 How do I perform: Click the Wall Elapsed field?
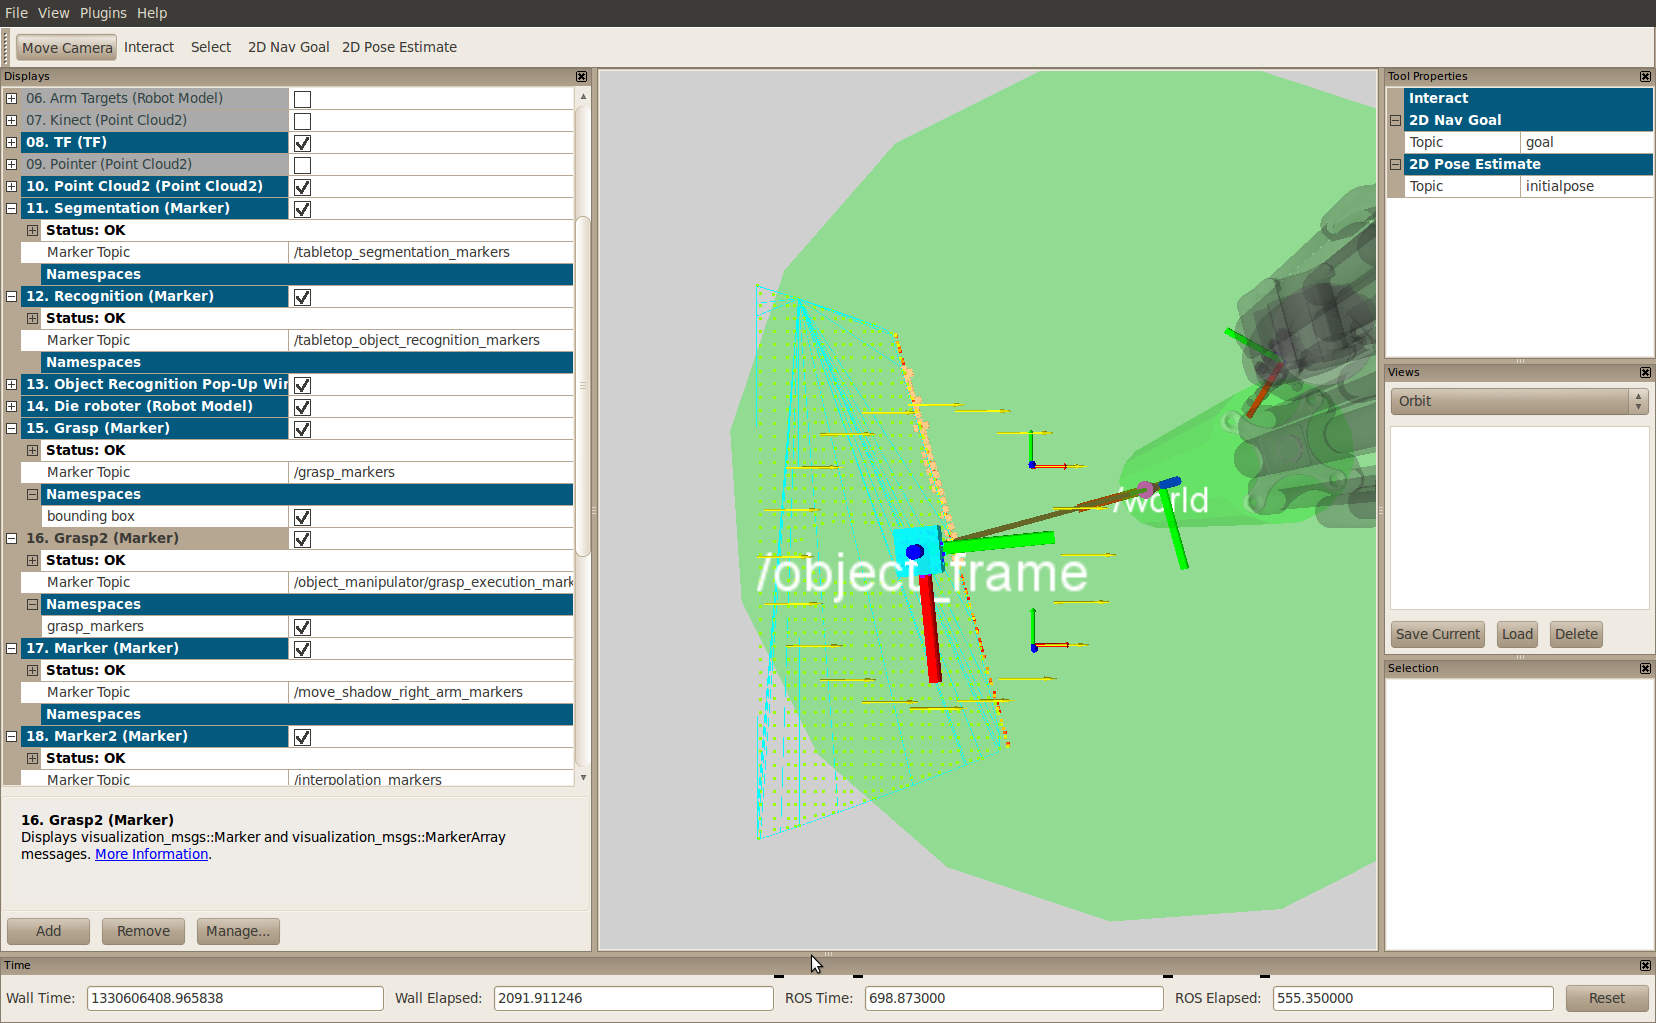point(633,998)
